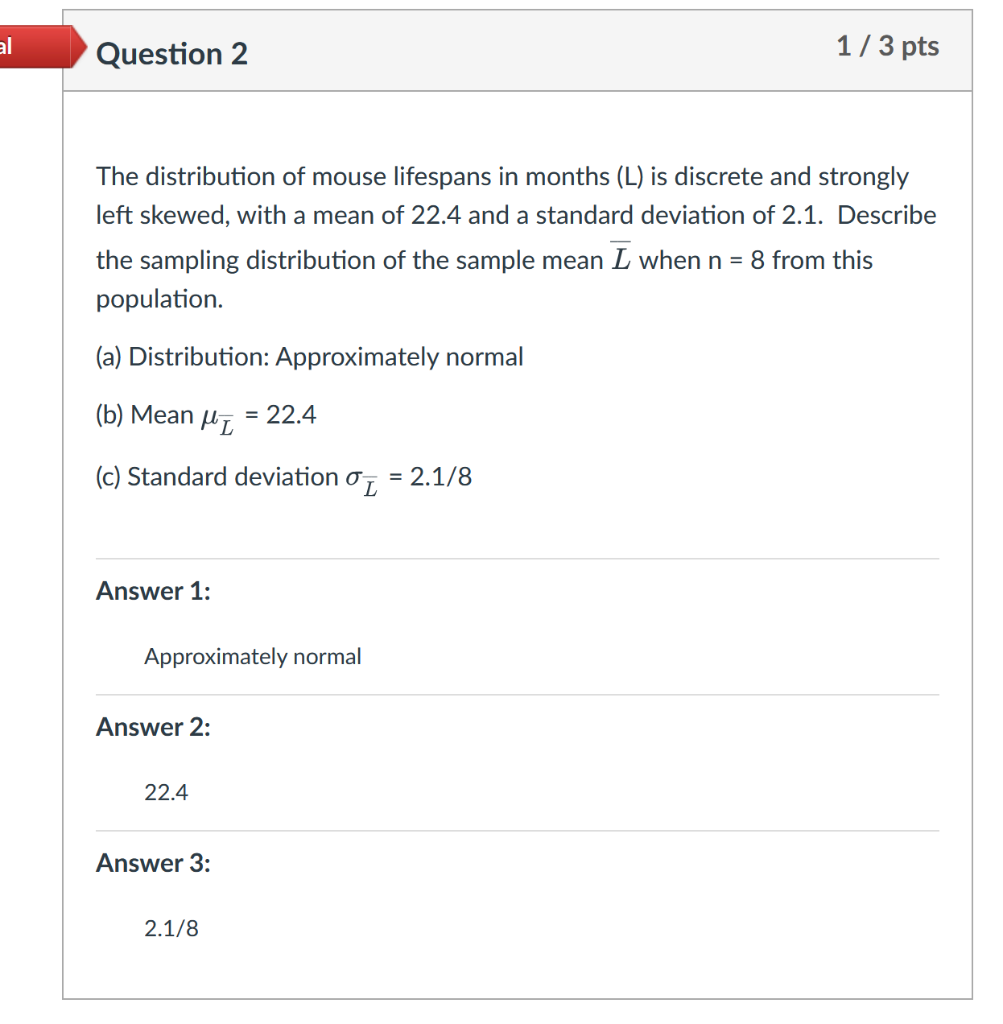Select the 22.4 answer value
Screen dimensions: 1003x1024
167,792
